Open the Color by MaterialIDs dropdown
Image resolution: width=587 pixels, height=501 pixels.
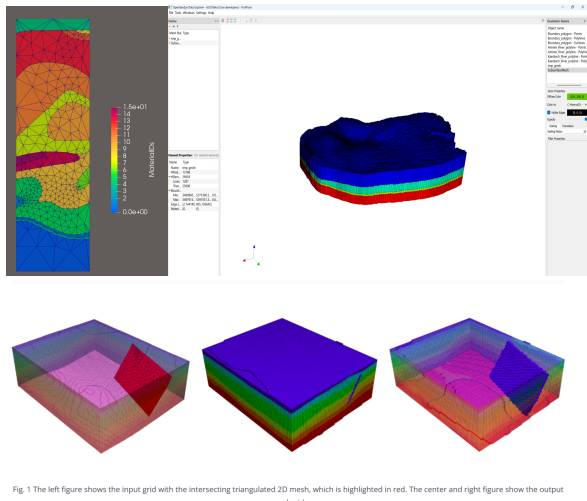tap(575, 104)
